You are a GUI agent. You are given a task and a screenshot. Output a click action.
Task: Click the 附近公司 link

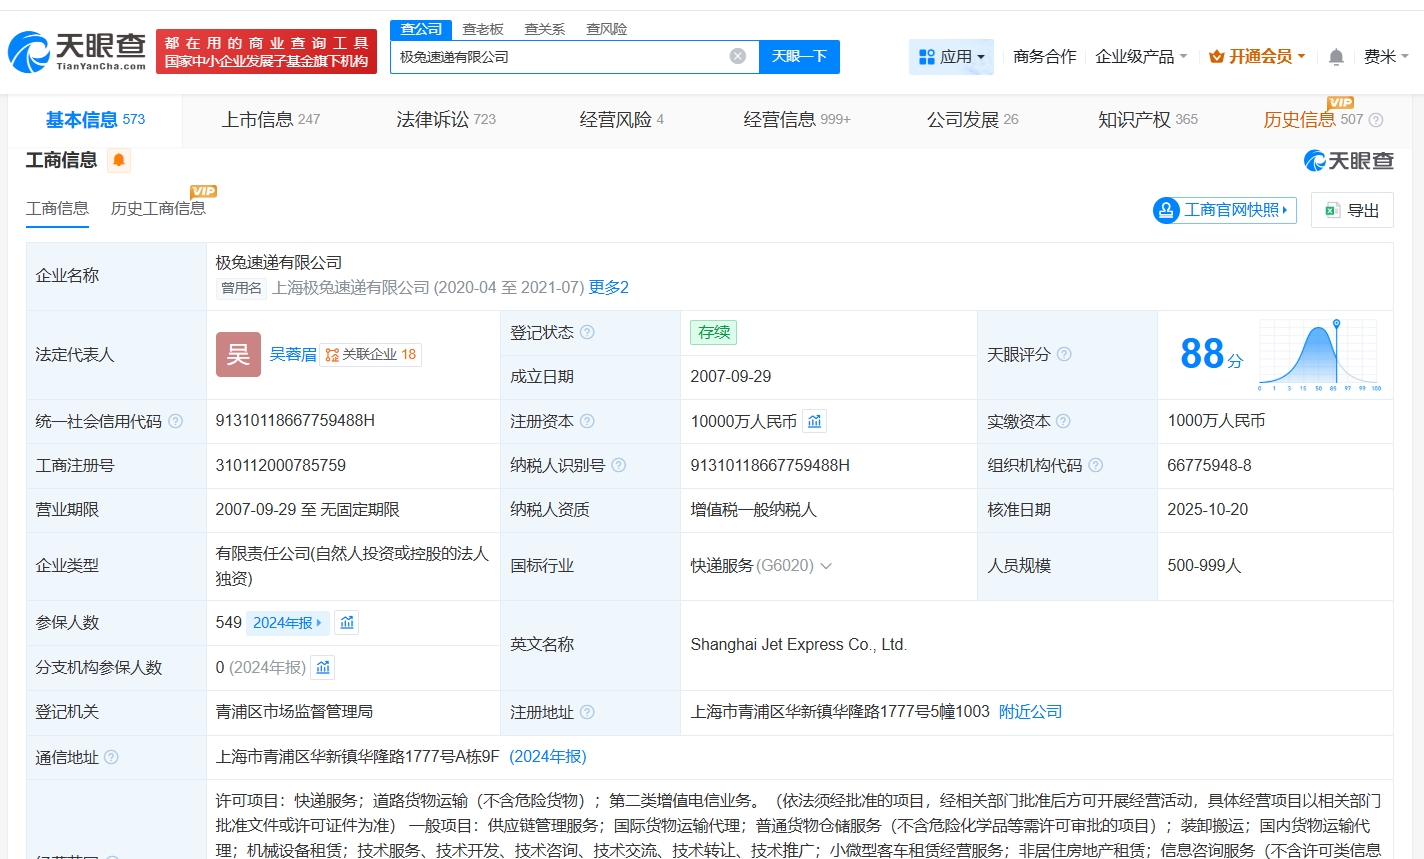1031,712
